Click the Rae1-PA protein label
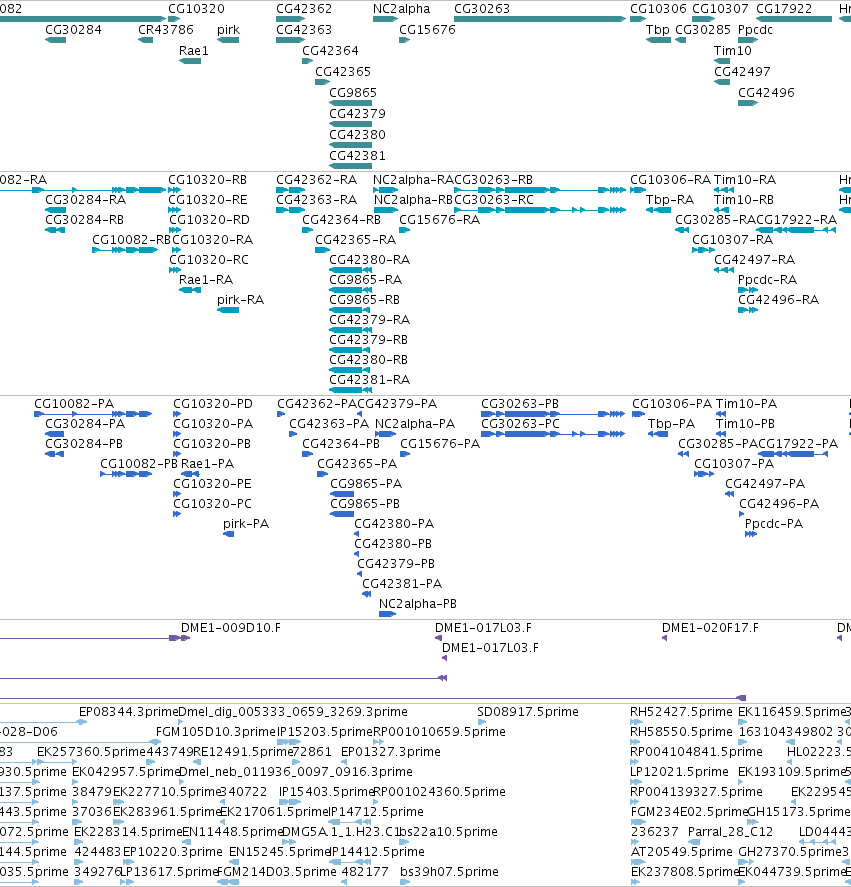Image resolution: width=851 pixels, height=887 pixels. (x=207, y=464)
